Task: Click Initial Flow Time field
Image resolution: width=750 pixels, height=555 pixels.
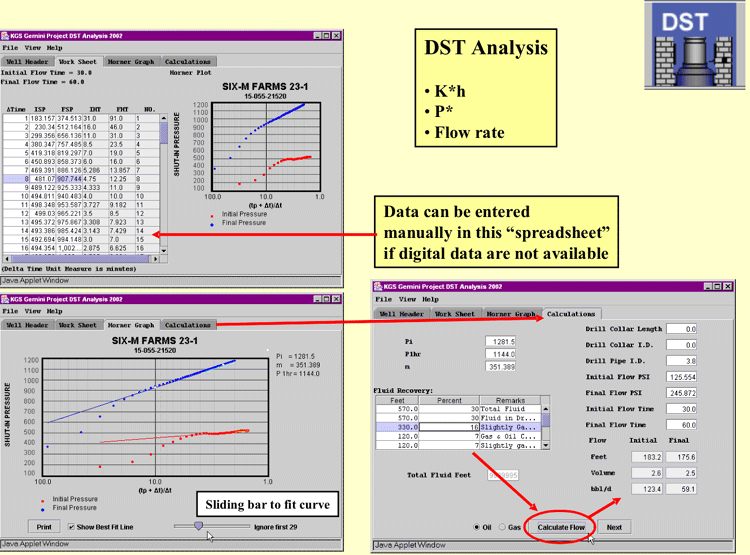Action: pyautogui.click(x=682, y=409)
